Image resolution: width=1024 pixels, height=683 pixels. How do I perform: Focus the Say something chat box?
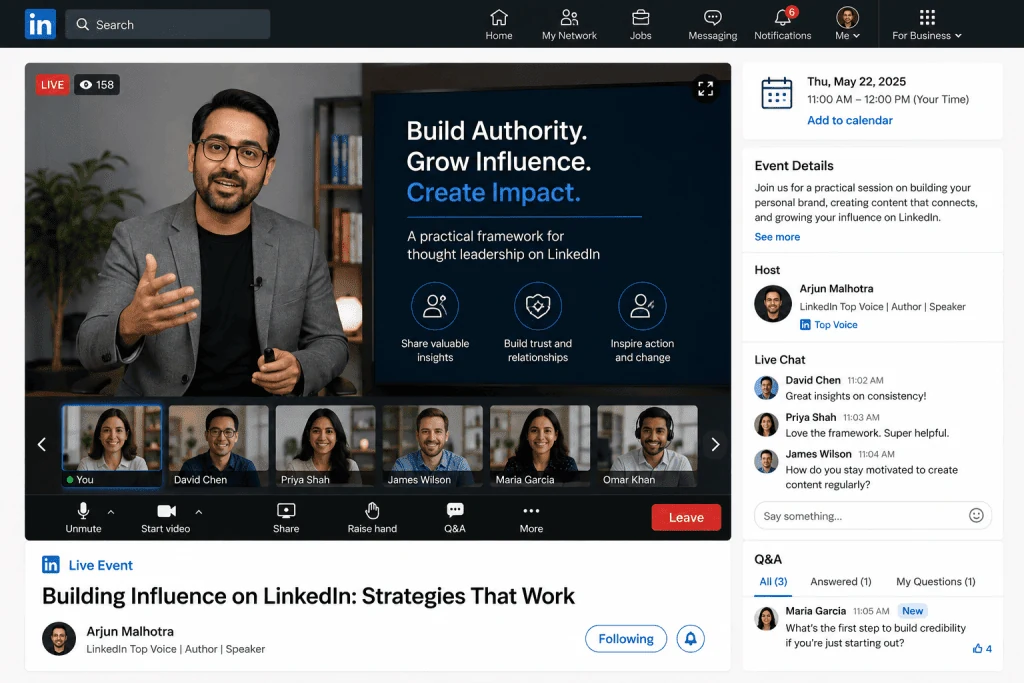872,516
